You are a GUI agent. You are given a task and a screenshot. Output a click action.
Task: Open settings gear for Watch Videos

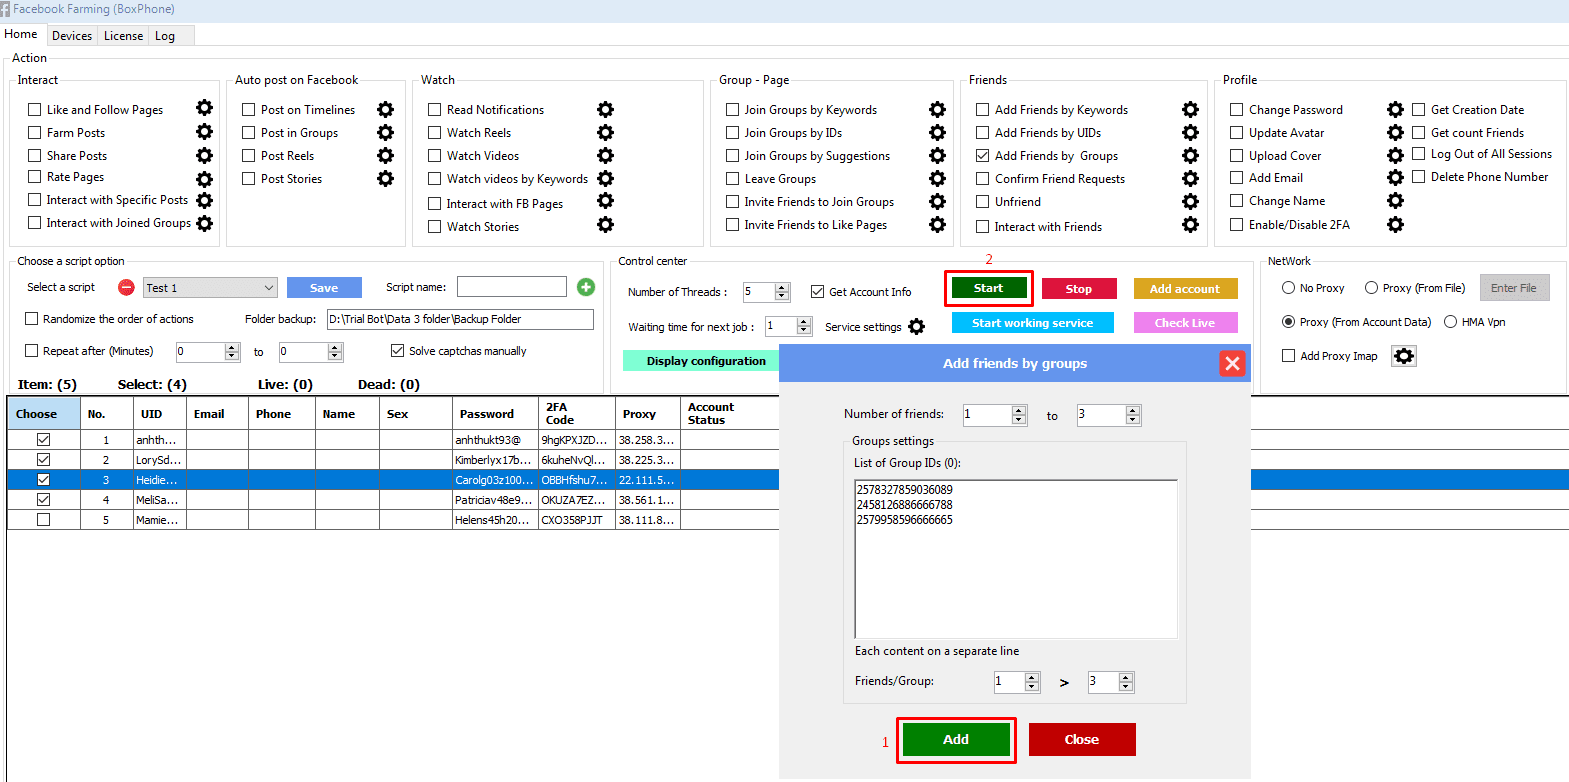605,155
